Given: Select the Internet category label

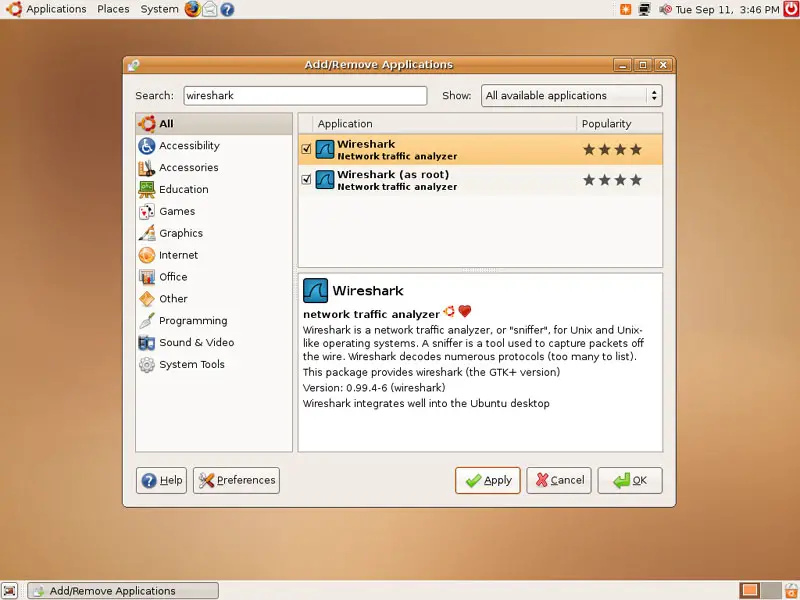Looking at the screenshot, I should (x=178, y=255).
